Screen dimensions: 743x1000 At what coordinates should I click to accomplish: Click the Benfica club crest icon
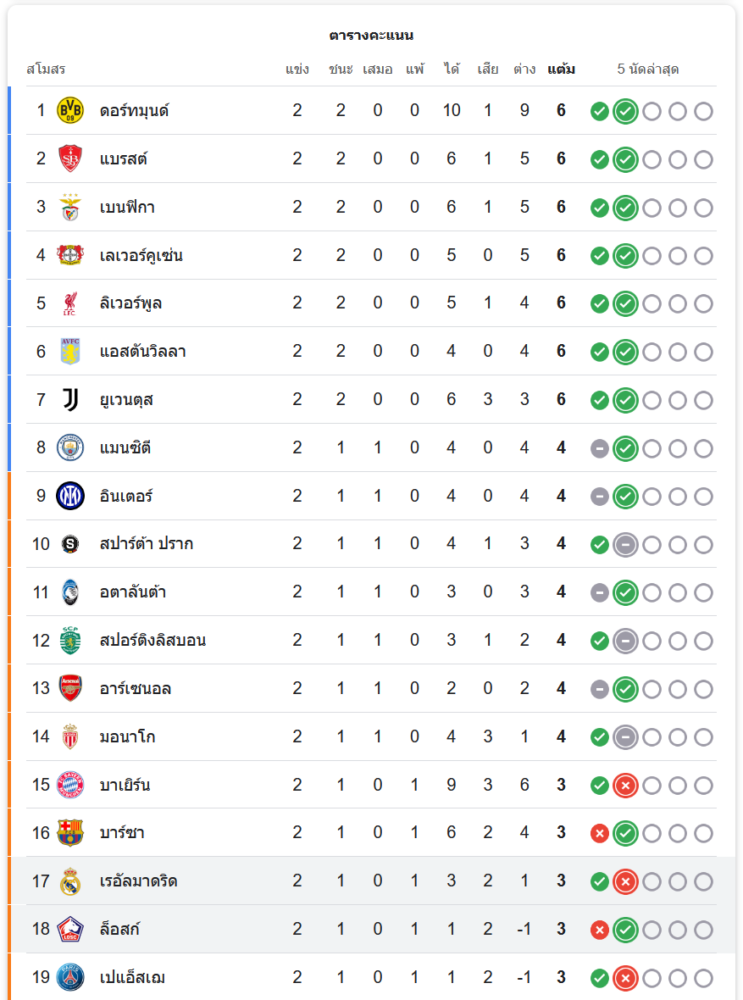coord(70,207)
